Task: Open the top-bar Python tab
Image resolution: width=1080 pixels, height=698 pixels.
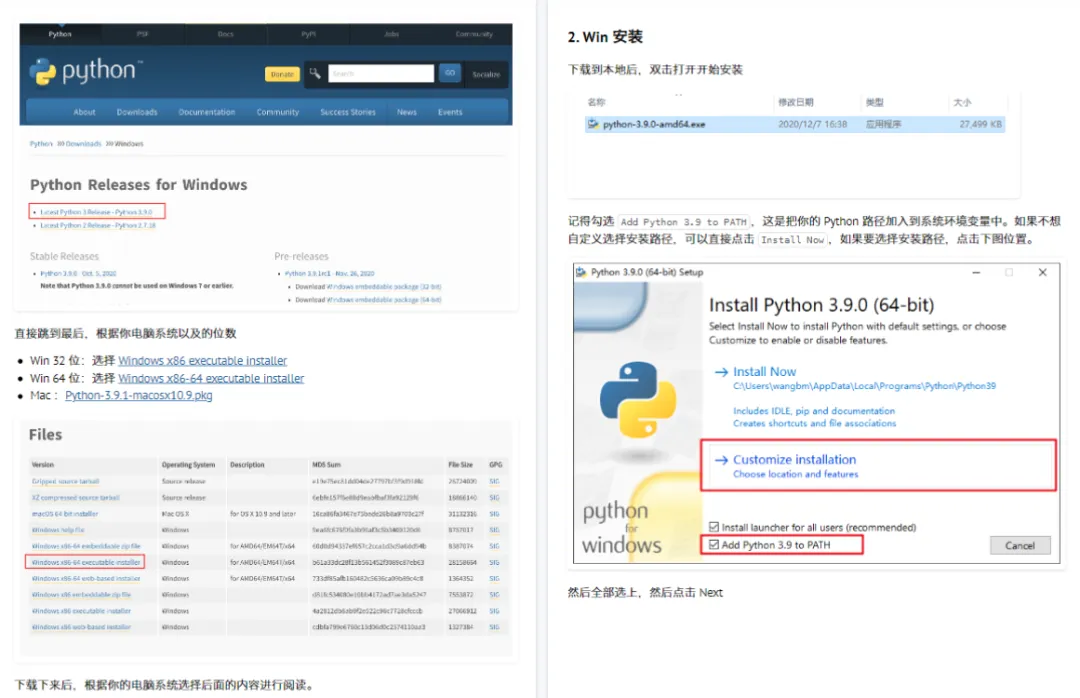Action: click(x=60, y=34)
